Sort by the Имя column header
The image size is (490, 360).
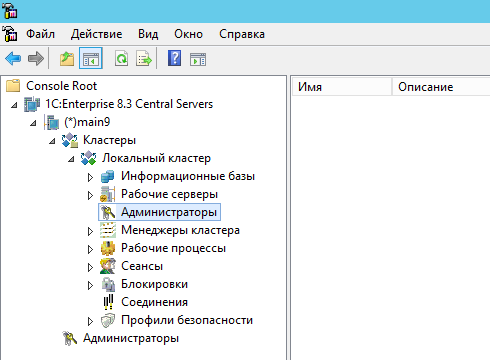[x=342, y=87]
